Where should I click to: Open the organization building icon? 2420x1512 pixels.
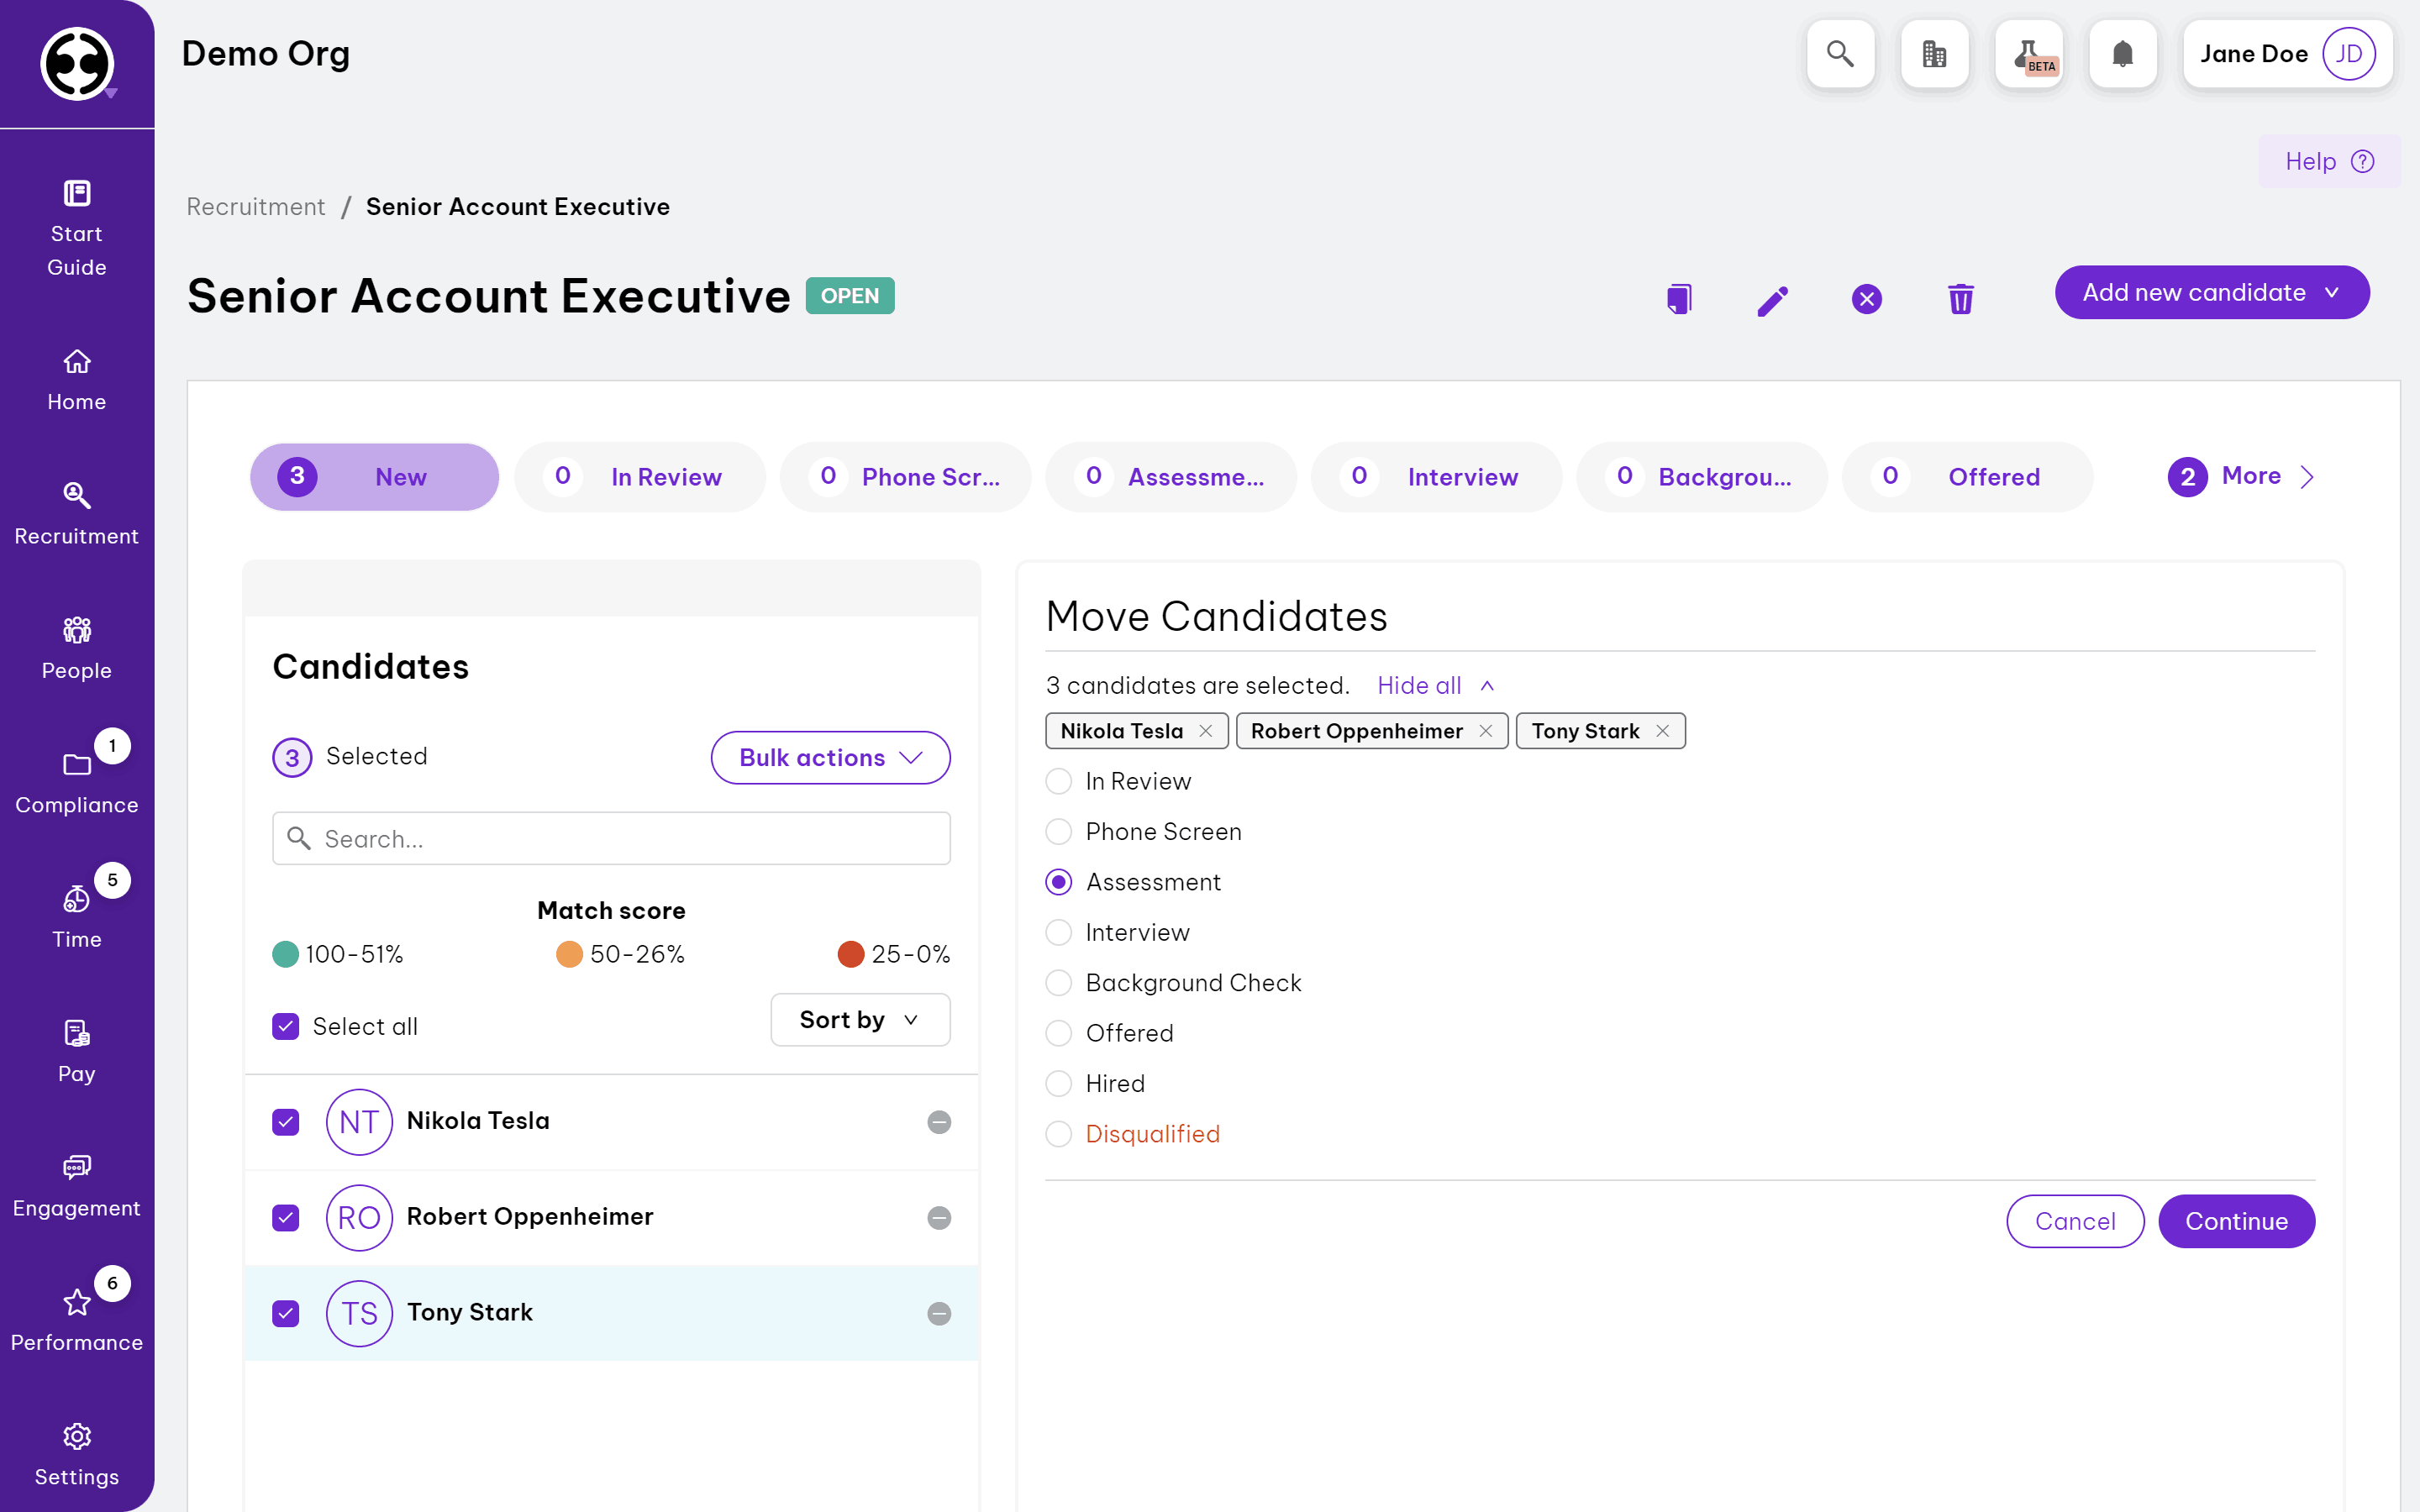coord(1934,54)
